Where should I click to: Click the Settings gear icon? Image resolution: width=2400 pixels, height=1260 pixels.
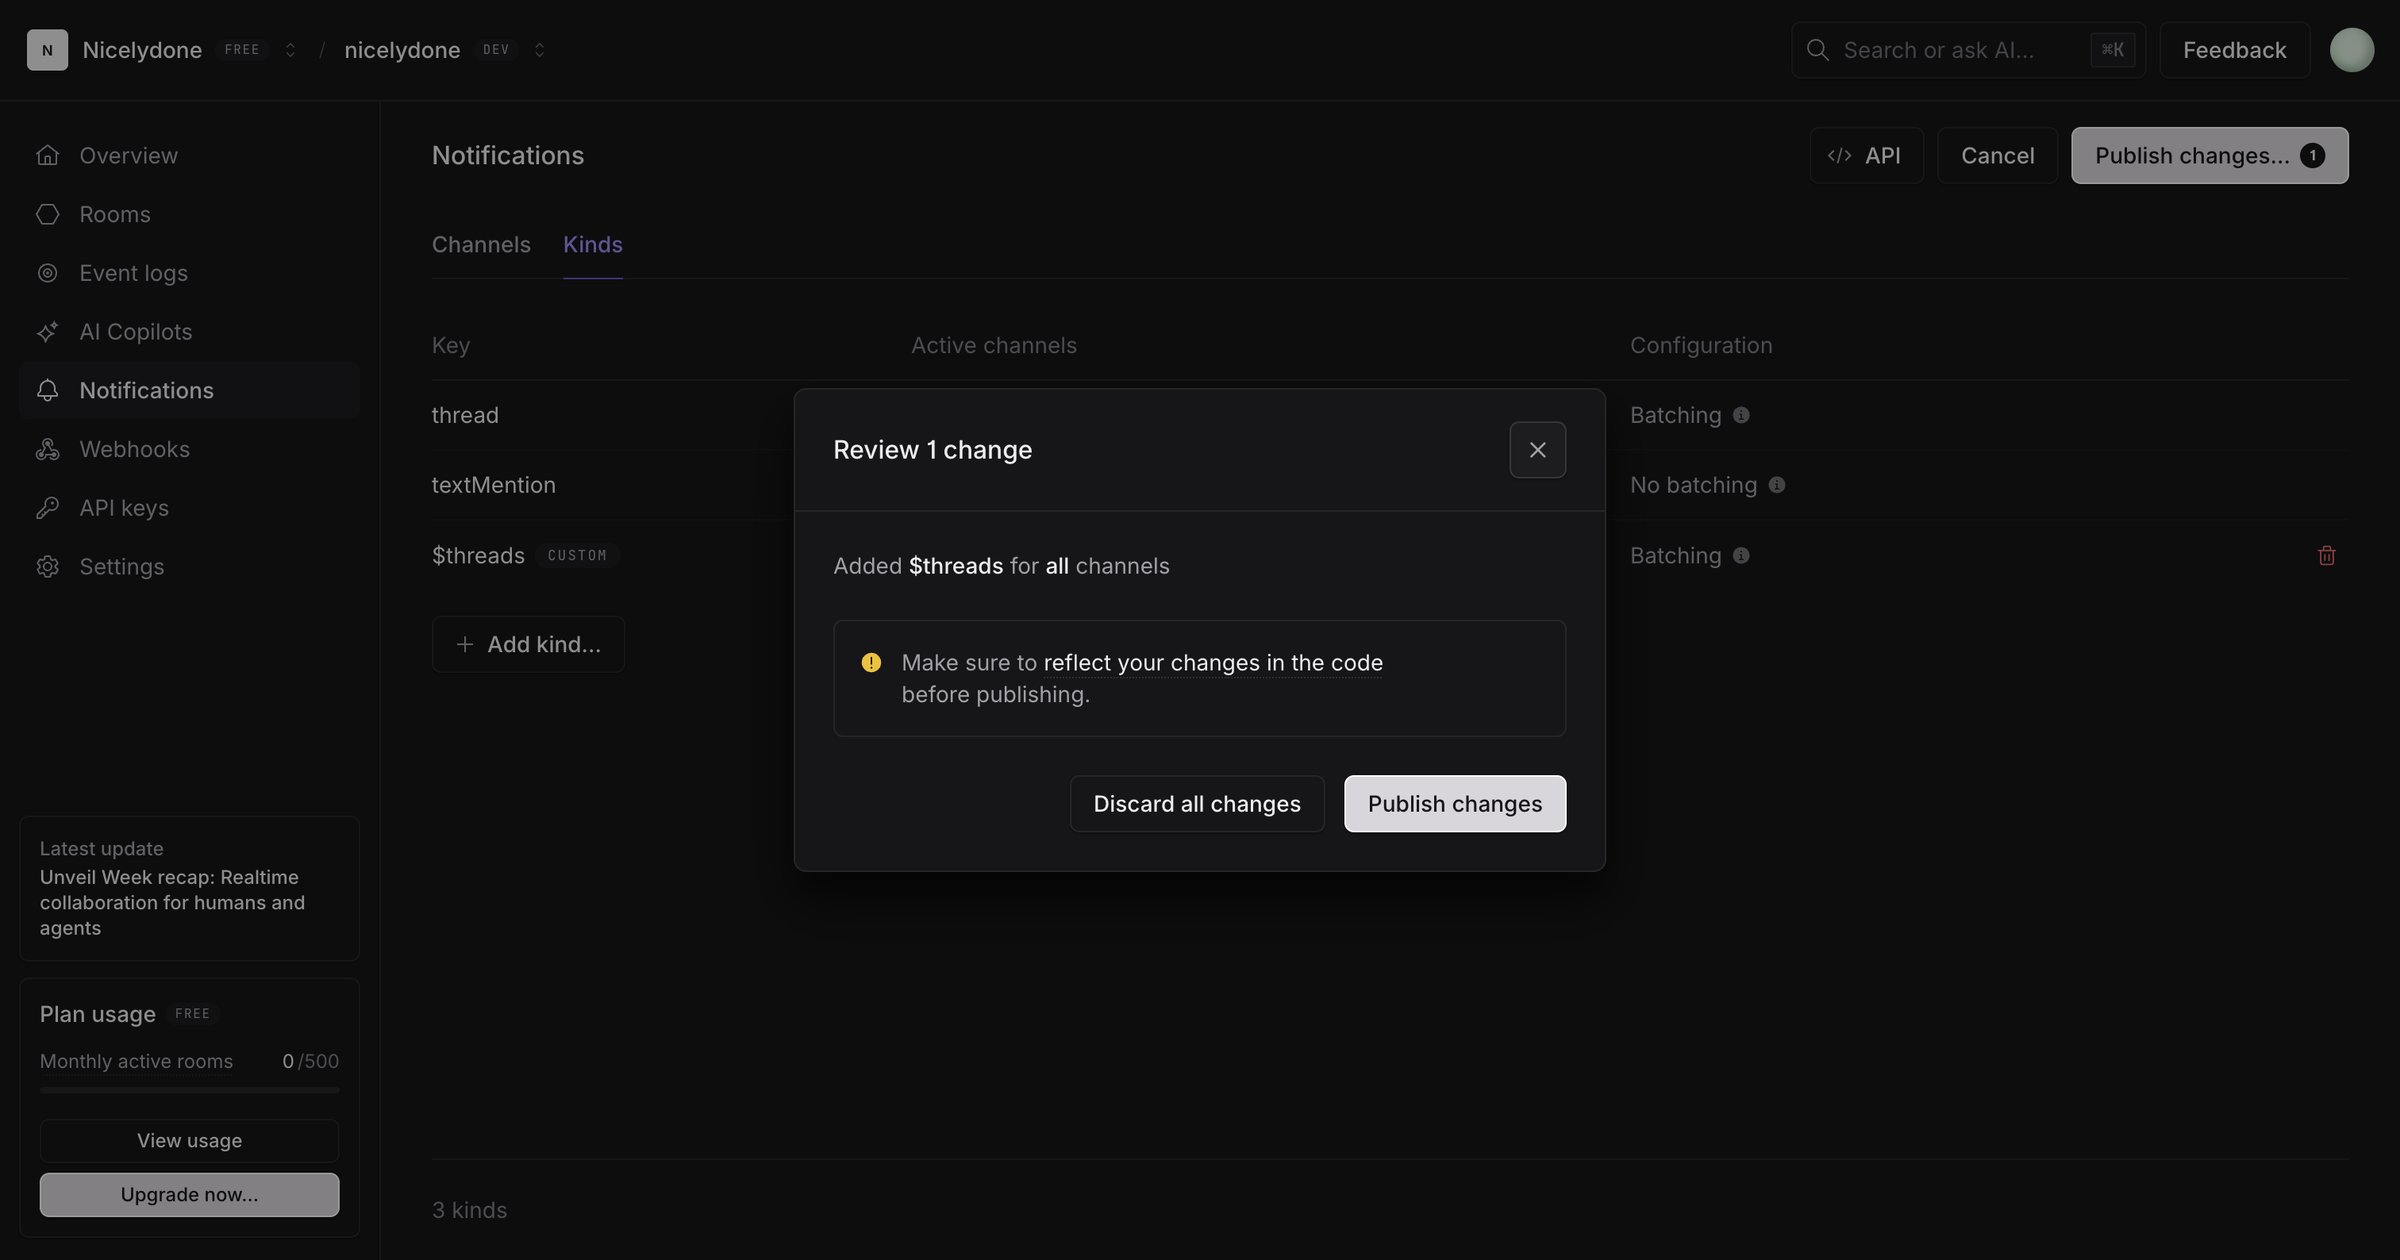(47, 566)
